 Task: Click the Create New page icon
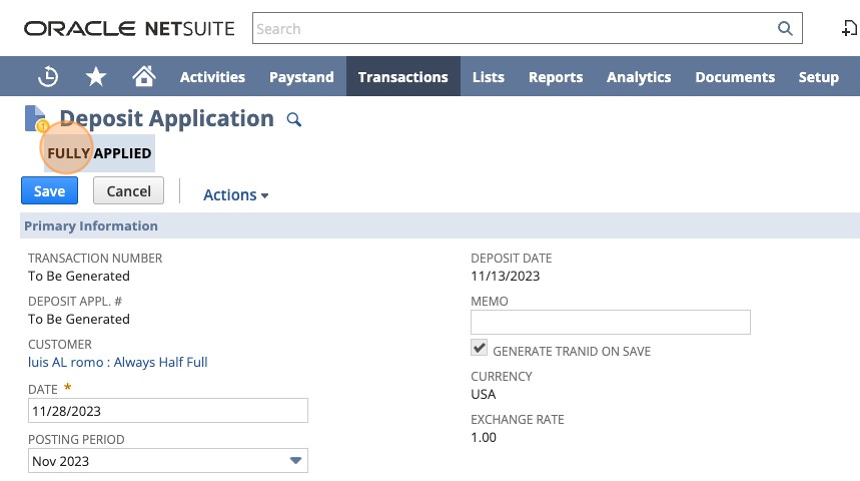coord(849,28)
